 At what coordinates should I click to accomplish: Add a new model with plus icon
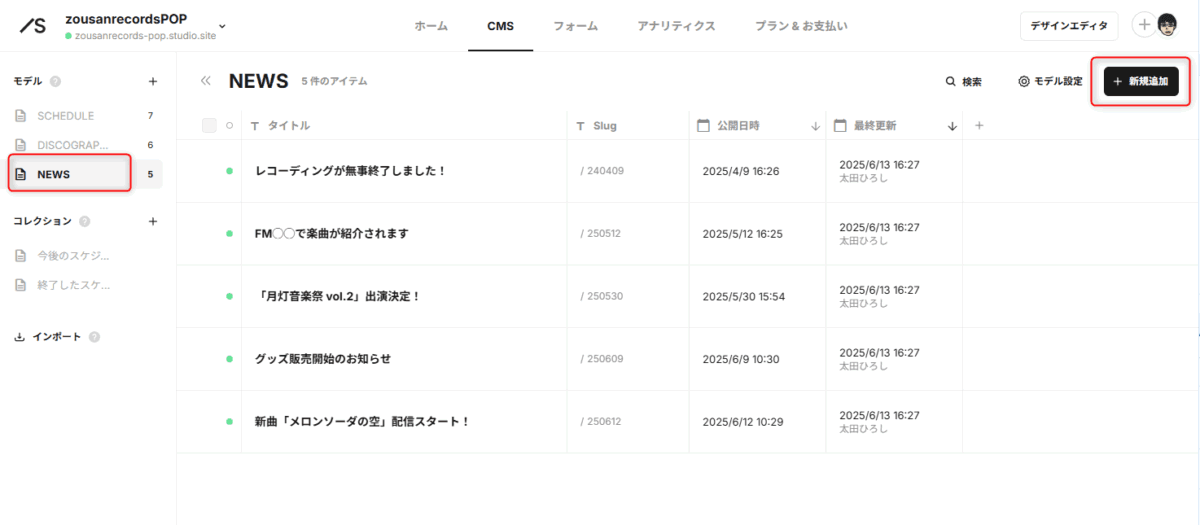pos(153,81)
